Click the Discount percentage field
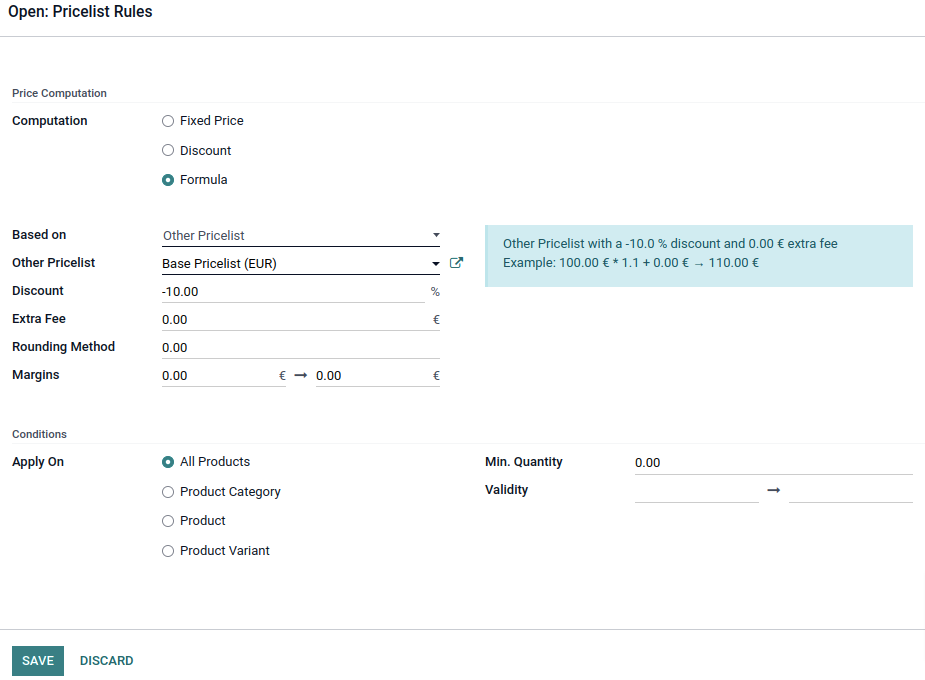925x680 pixels. point(293,291)
